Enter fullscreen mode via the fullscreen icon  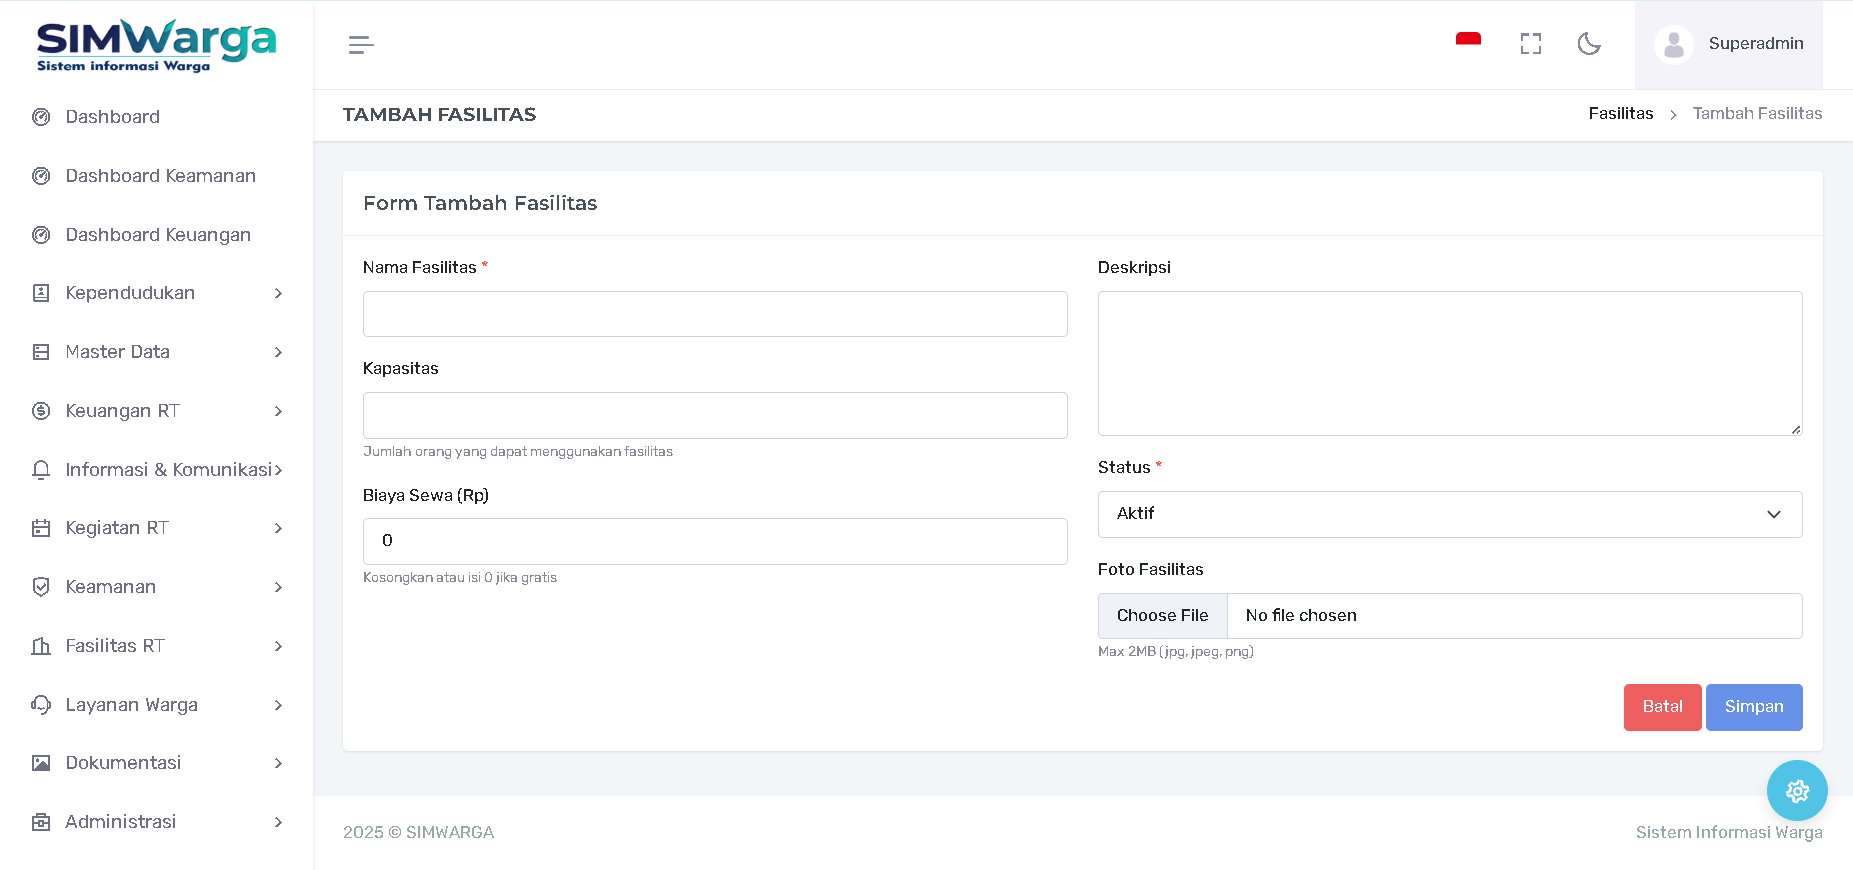1530,44
